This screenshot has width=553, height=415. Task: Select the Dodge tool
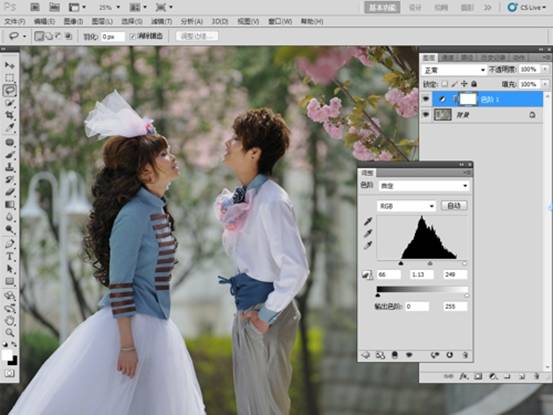pos(10,230)
